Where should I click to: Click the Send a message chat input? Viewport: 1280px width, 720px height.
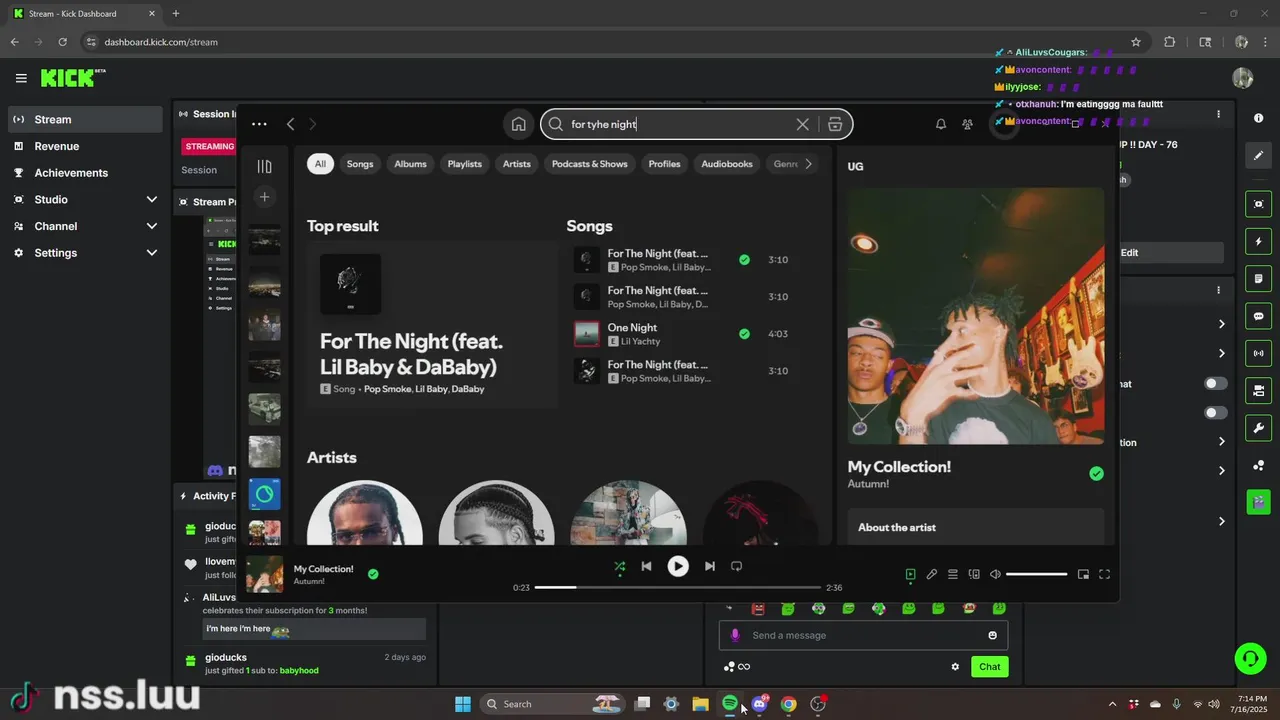coord(863,635)
